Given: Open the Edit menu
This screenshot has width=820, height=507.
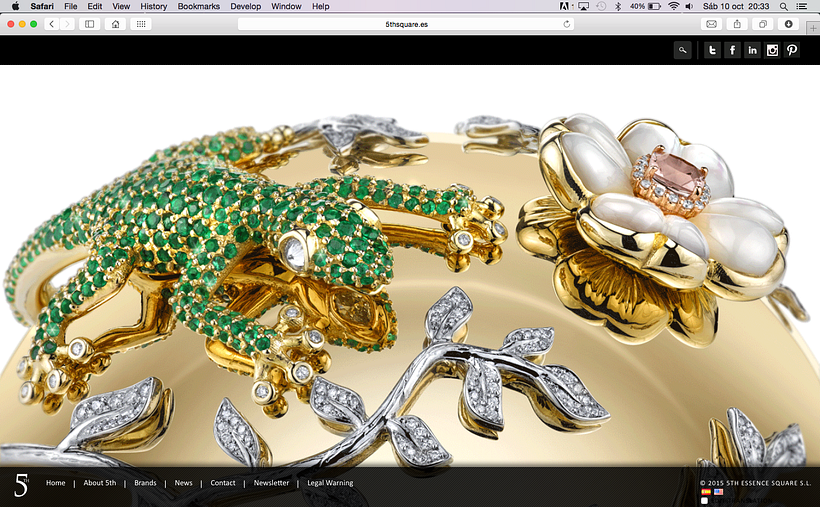Looking at the screenshot, I should pos(95,6).
